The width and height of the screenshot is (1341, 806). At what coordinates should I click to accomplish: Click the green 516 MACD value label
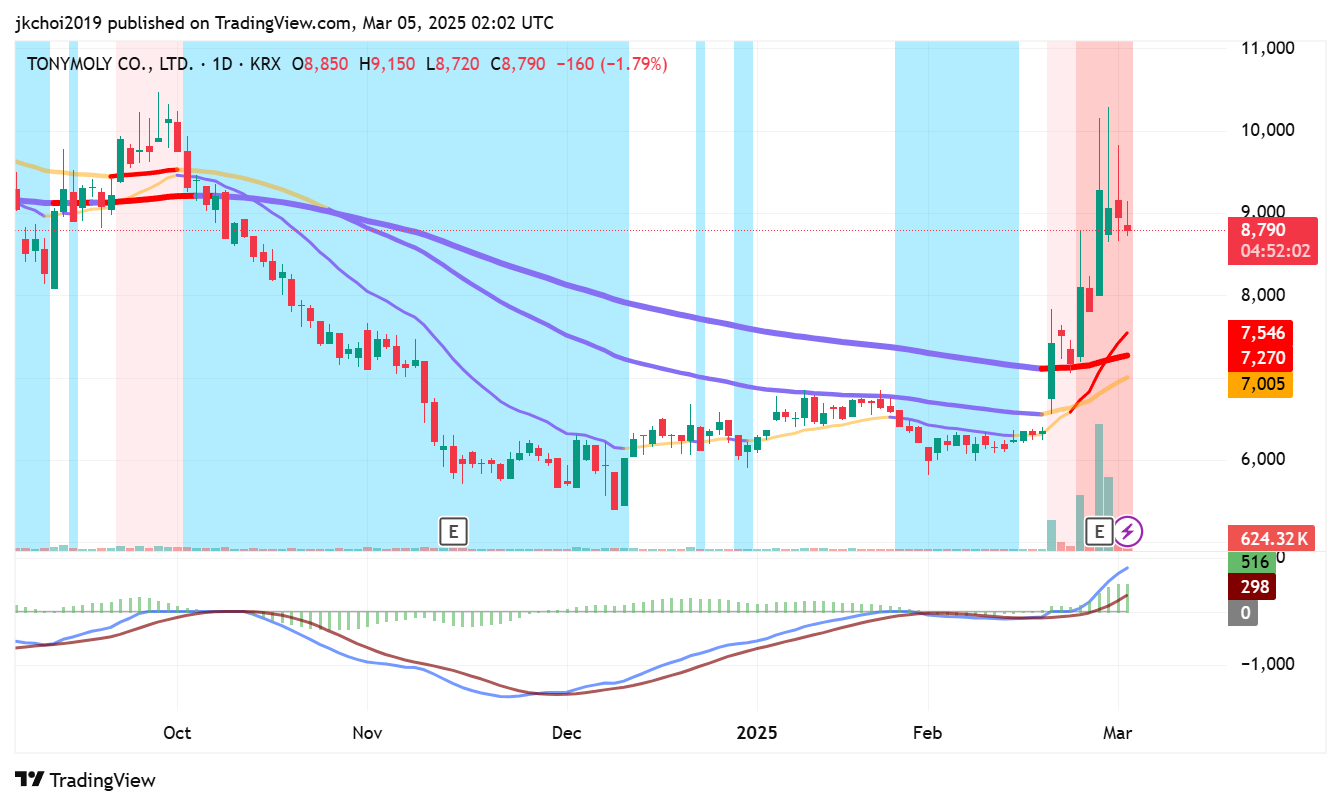click(x=1254, y=562)
